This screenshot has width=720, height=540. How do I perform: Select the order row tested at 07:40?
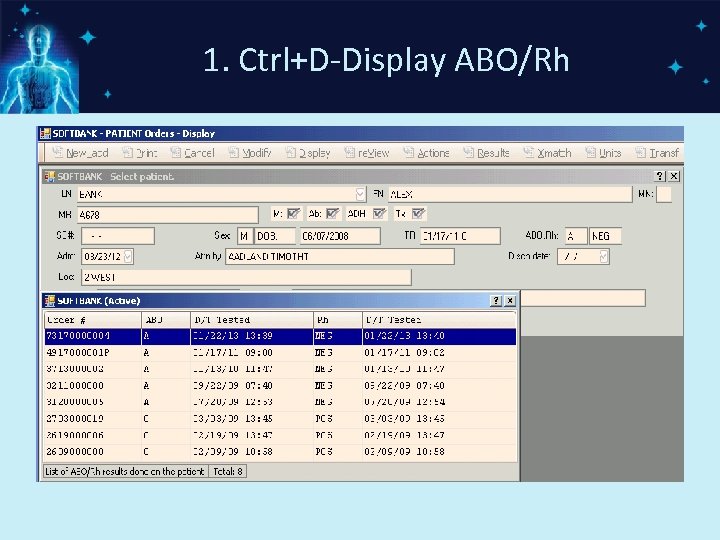click(x=280, y=386)
